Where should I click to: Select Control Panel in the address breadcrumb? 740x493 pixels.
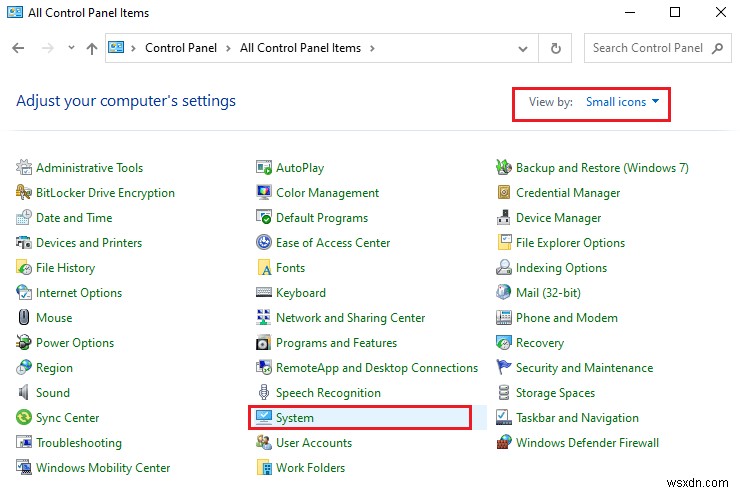coord(178,48)
